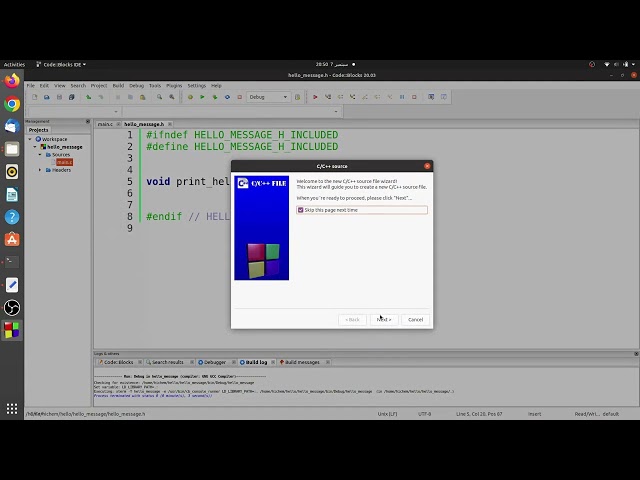
Task: Click the Paste toolbar icon
Action: tap(142, 97)
